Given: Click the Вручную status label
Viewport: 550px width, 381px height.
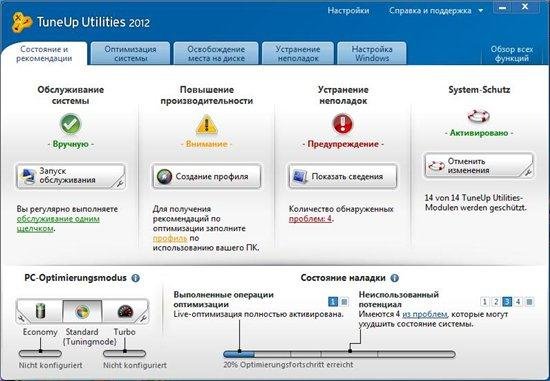Looking at the screenshot, I should click(71, 144).
